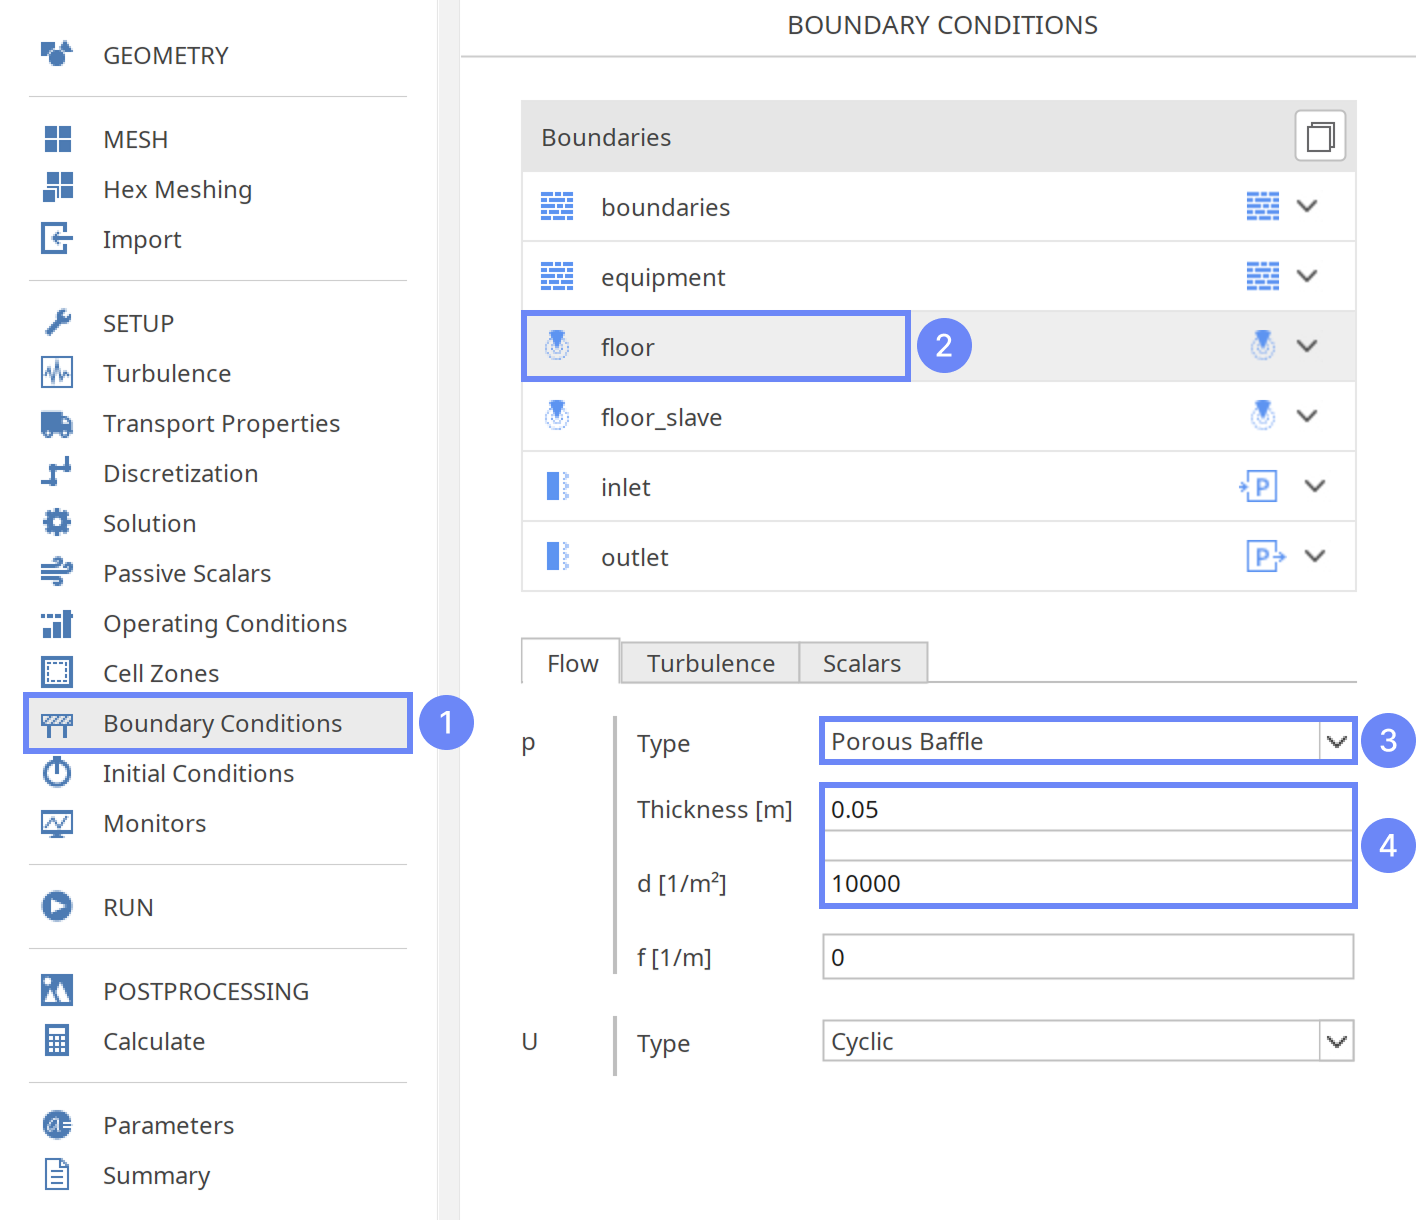1416x1220 pixels.
Task: Click the Turbulence waveform icon in sidebar
Action: 57,373
